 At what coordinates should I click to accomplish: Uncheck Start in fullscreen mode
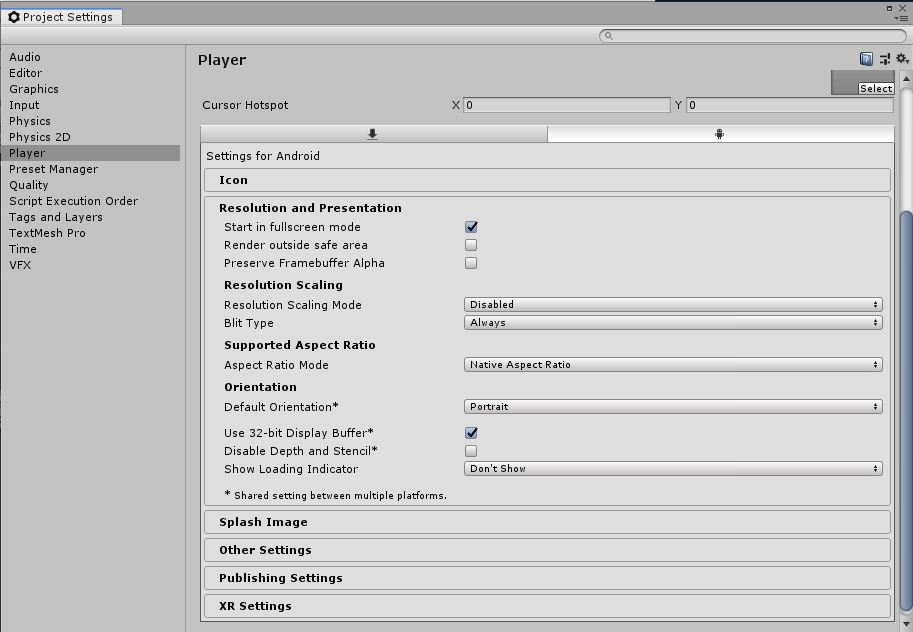point(471,227)
